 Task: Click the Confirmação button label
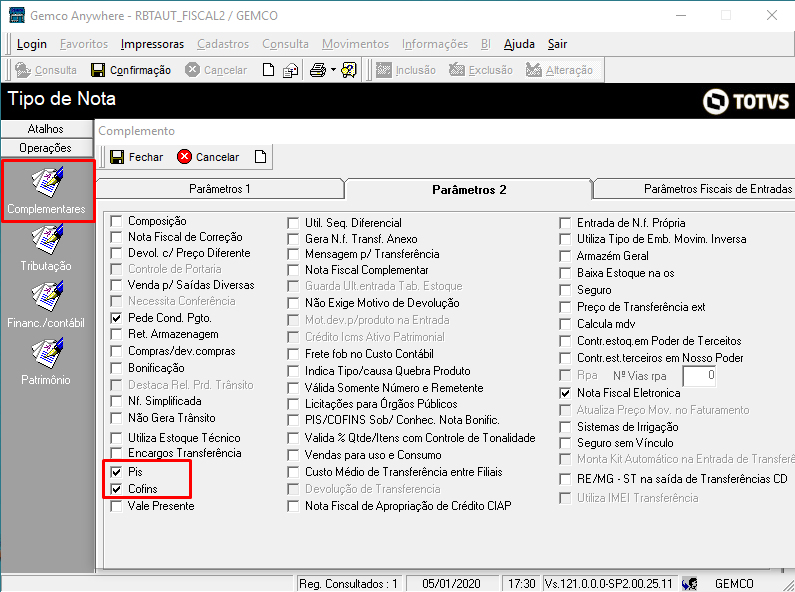tap(140, 70)
